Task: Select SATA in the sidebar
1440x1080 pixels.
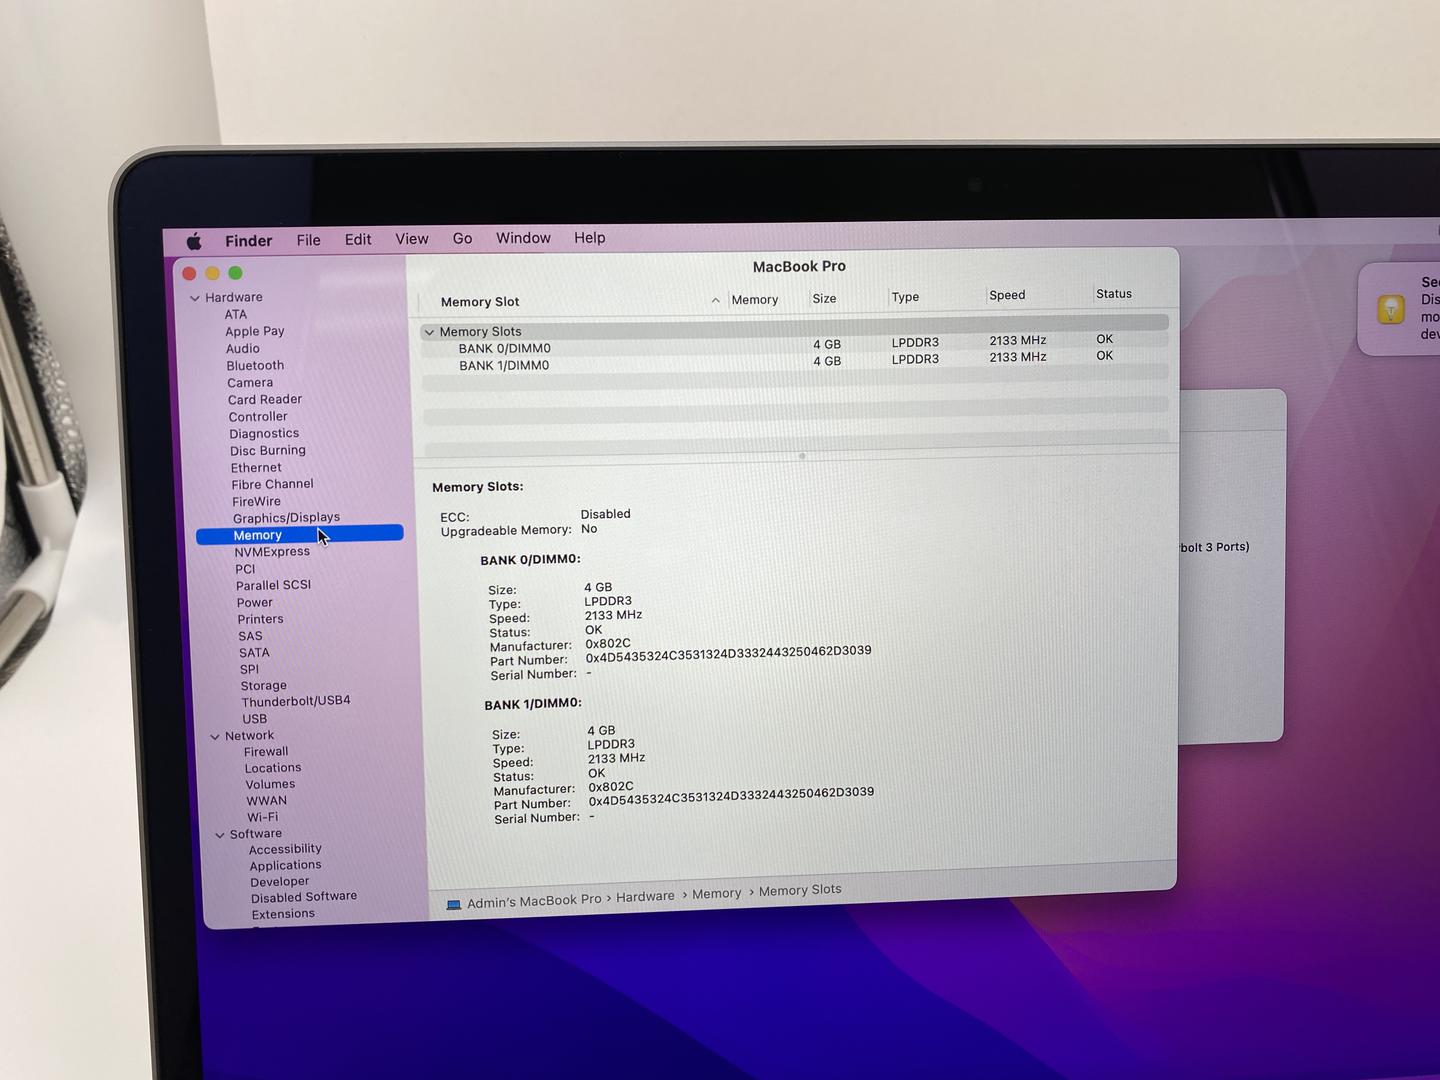Action: [254, 652]
